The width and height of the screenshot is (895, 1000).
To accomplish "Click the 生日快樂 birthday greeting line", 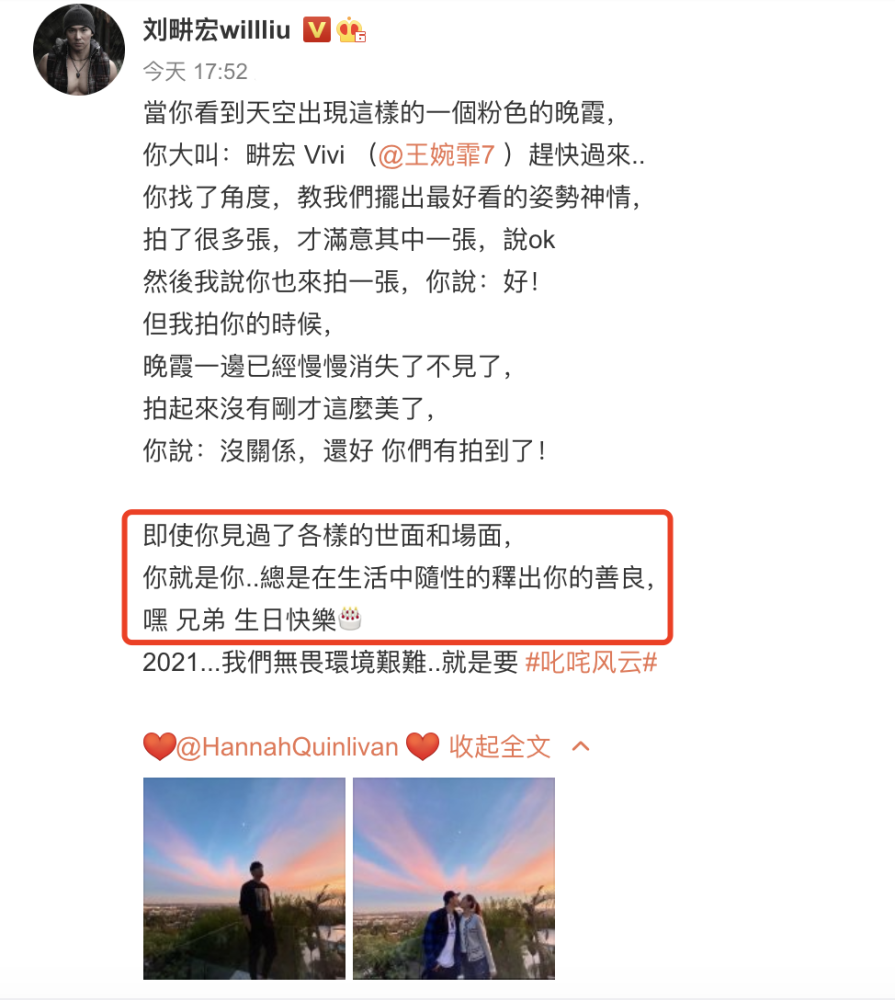I will click(x=252, y=620).
